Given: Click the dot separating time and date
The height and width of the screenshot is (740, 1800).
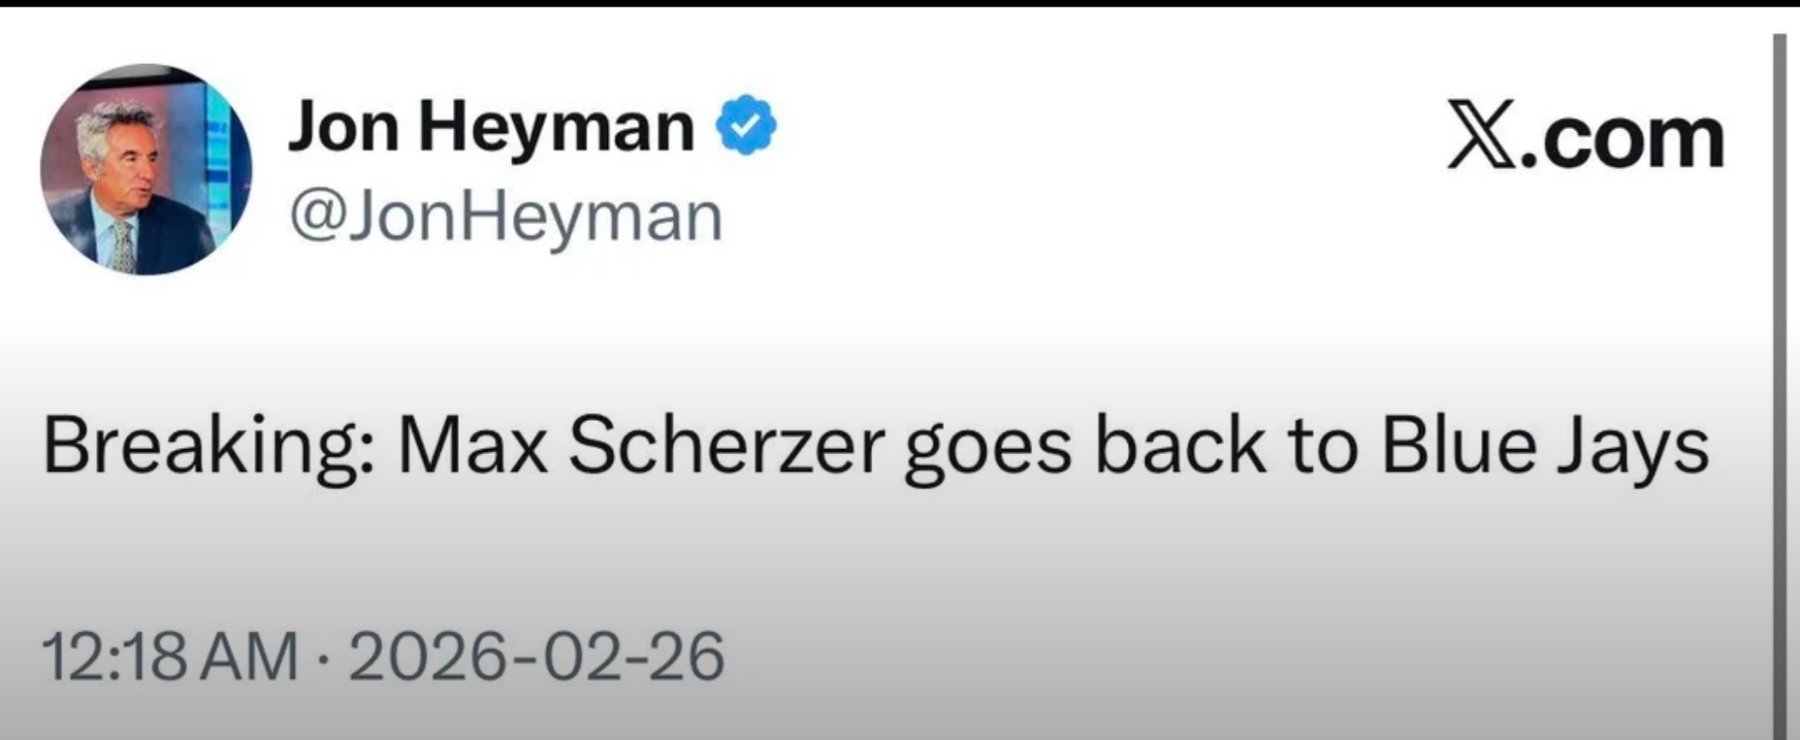Looking at the screenshot, I should (x=322, y=659).
